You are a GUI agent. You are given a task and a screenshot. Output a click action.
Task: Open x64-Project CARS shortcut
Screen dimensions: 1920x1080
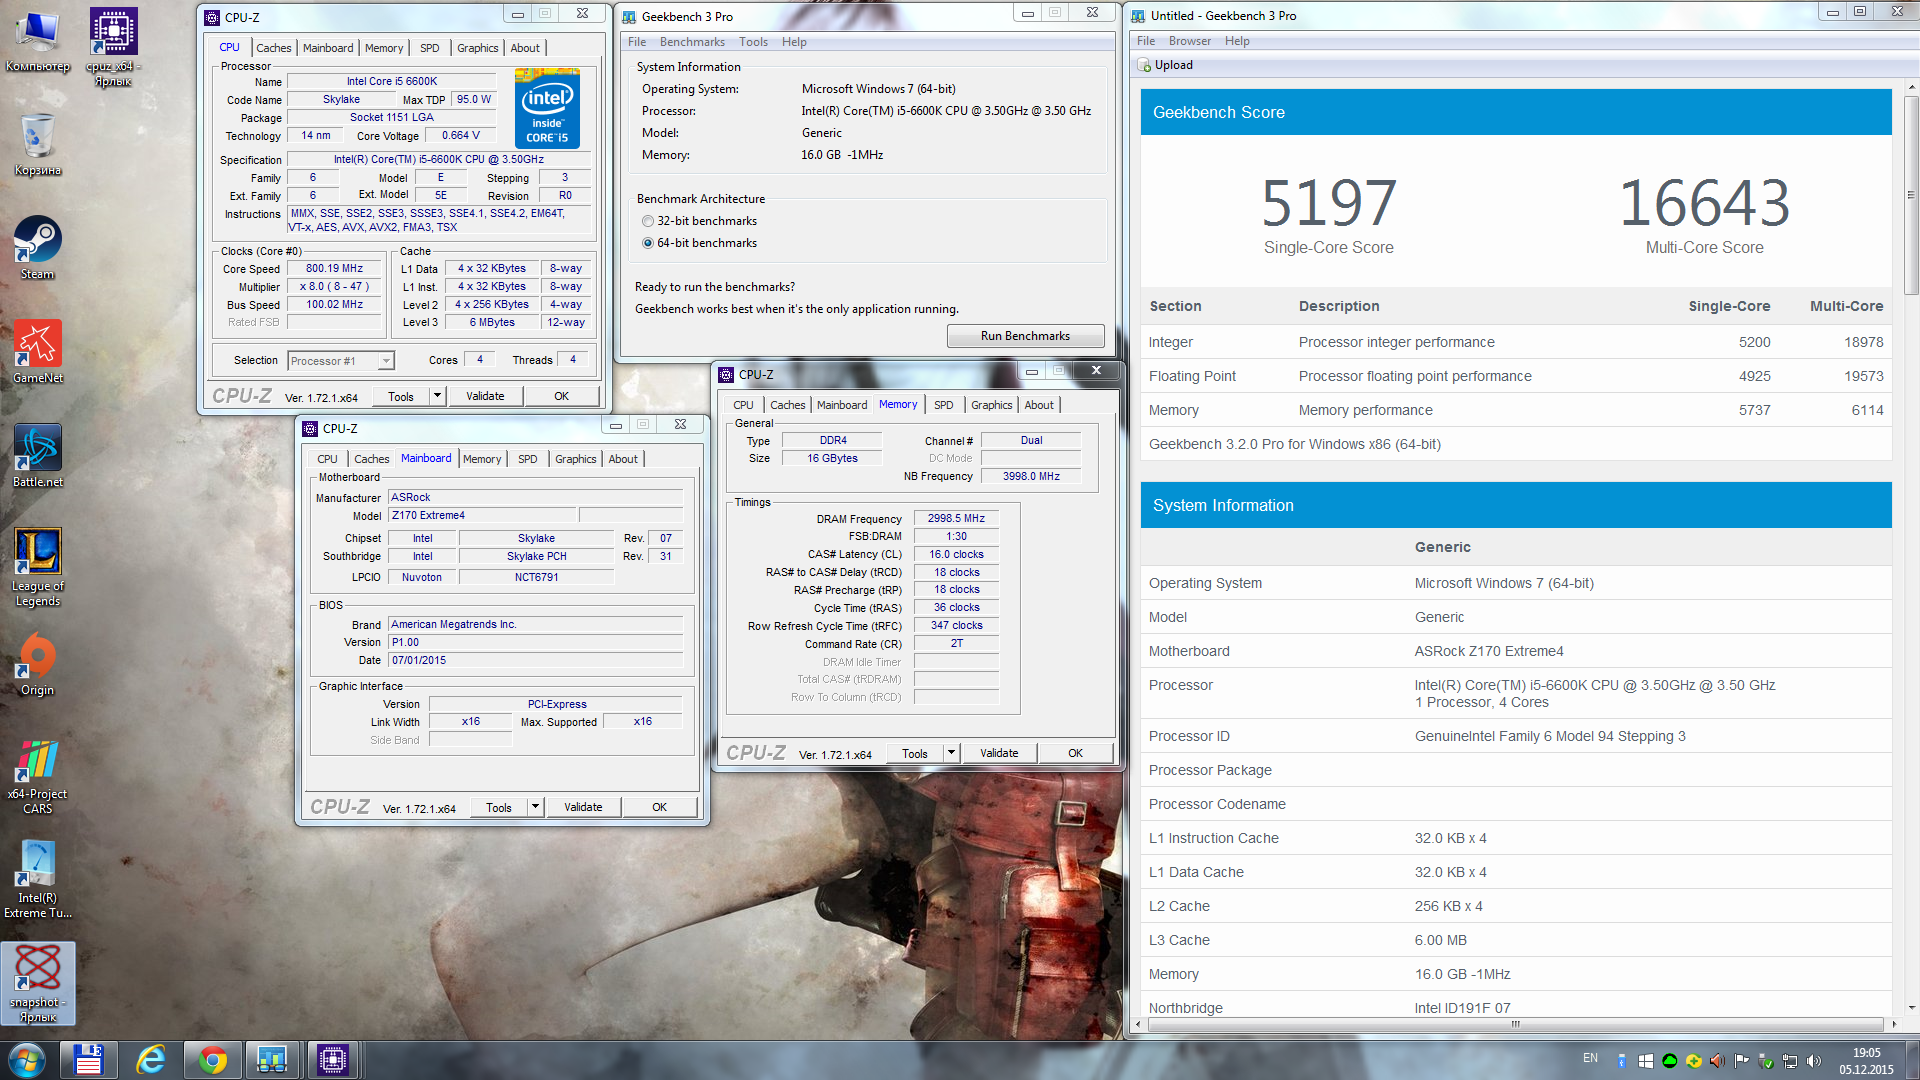37,778
